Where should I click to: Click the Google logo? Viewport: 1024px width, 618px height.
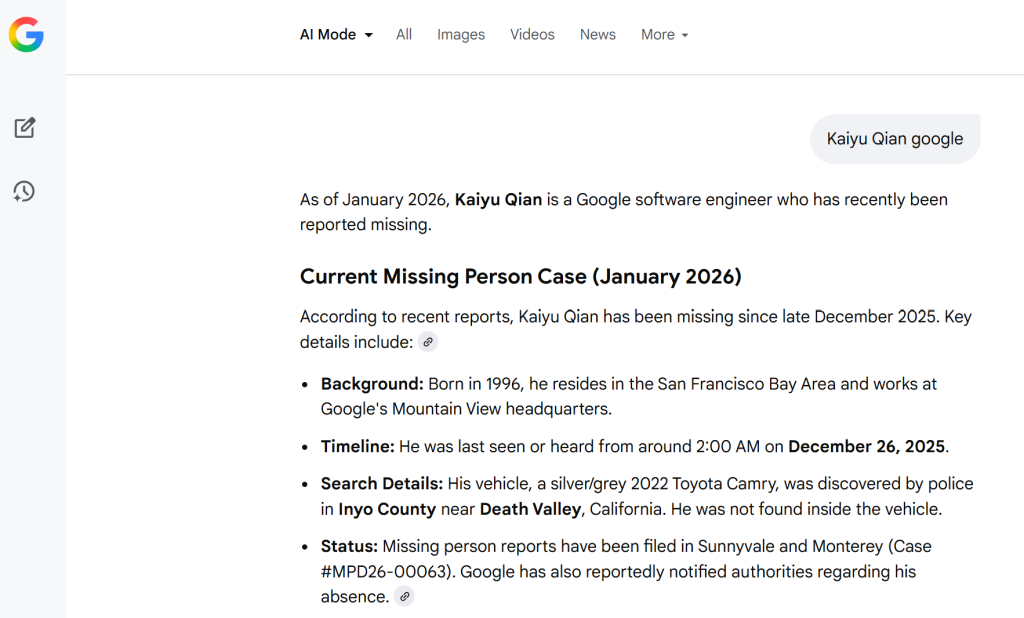26,35
